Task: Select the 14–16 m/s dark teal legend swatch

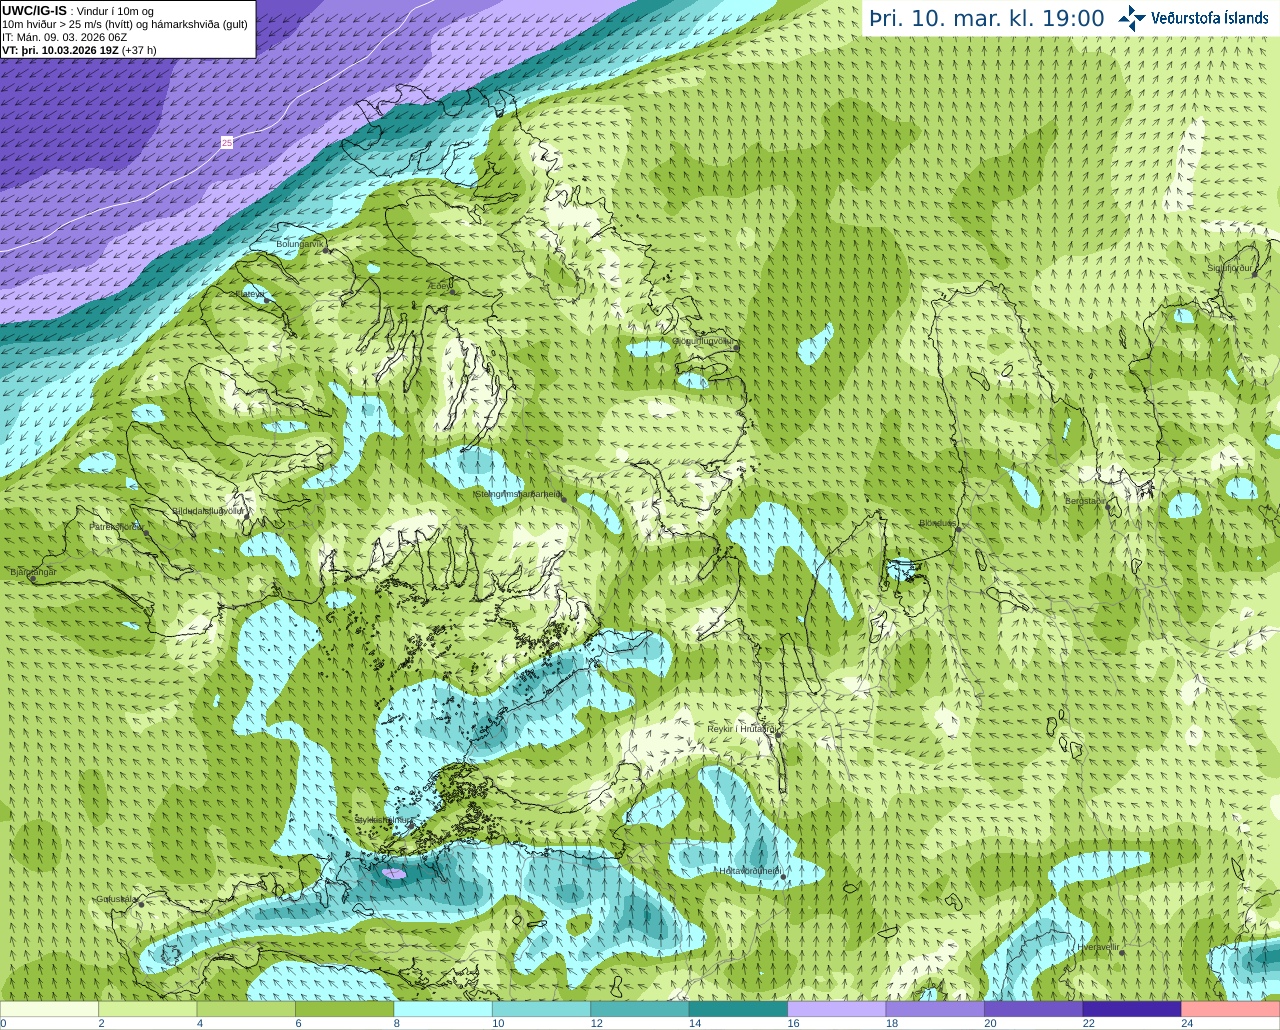Action: [x=738, y=1009]
